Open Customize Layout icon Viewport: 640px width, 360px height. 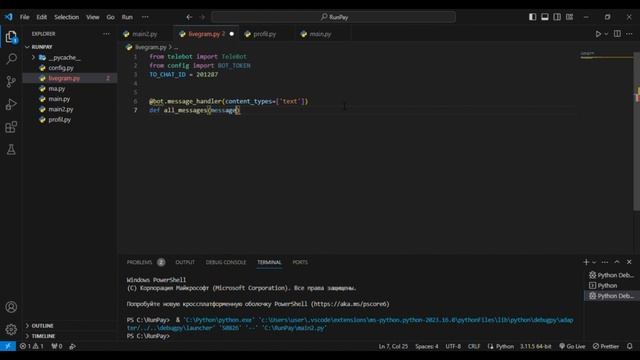[x=569, y=17]
